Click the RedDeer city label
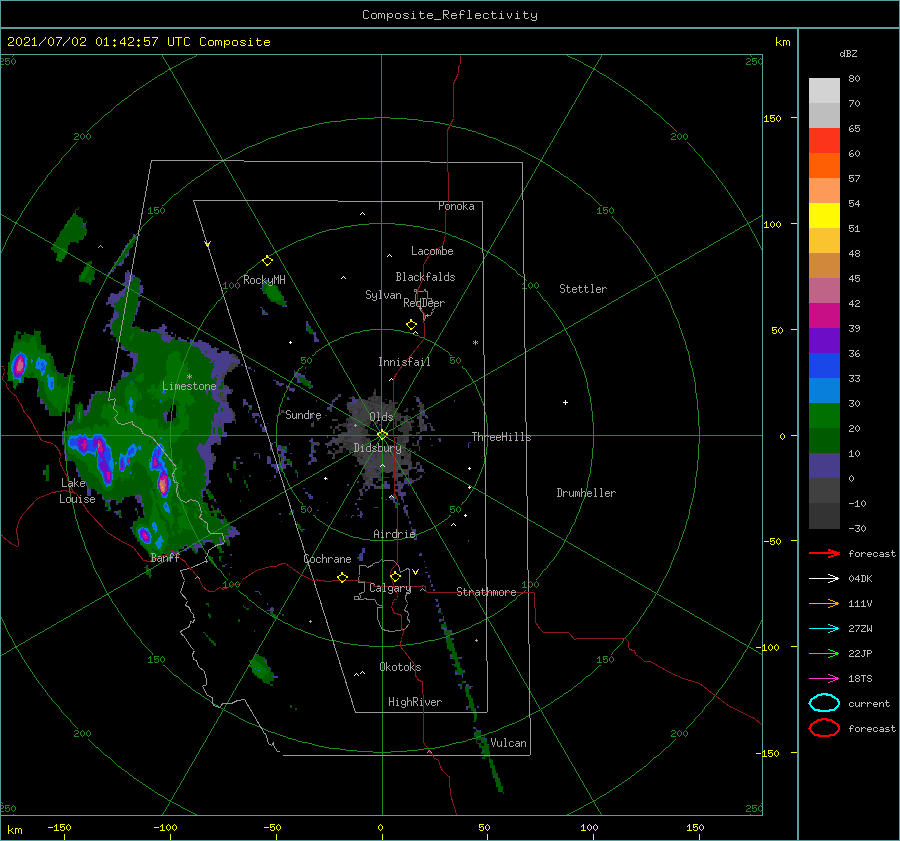 click(424, 303)
